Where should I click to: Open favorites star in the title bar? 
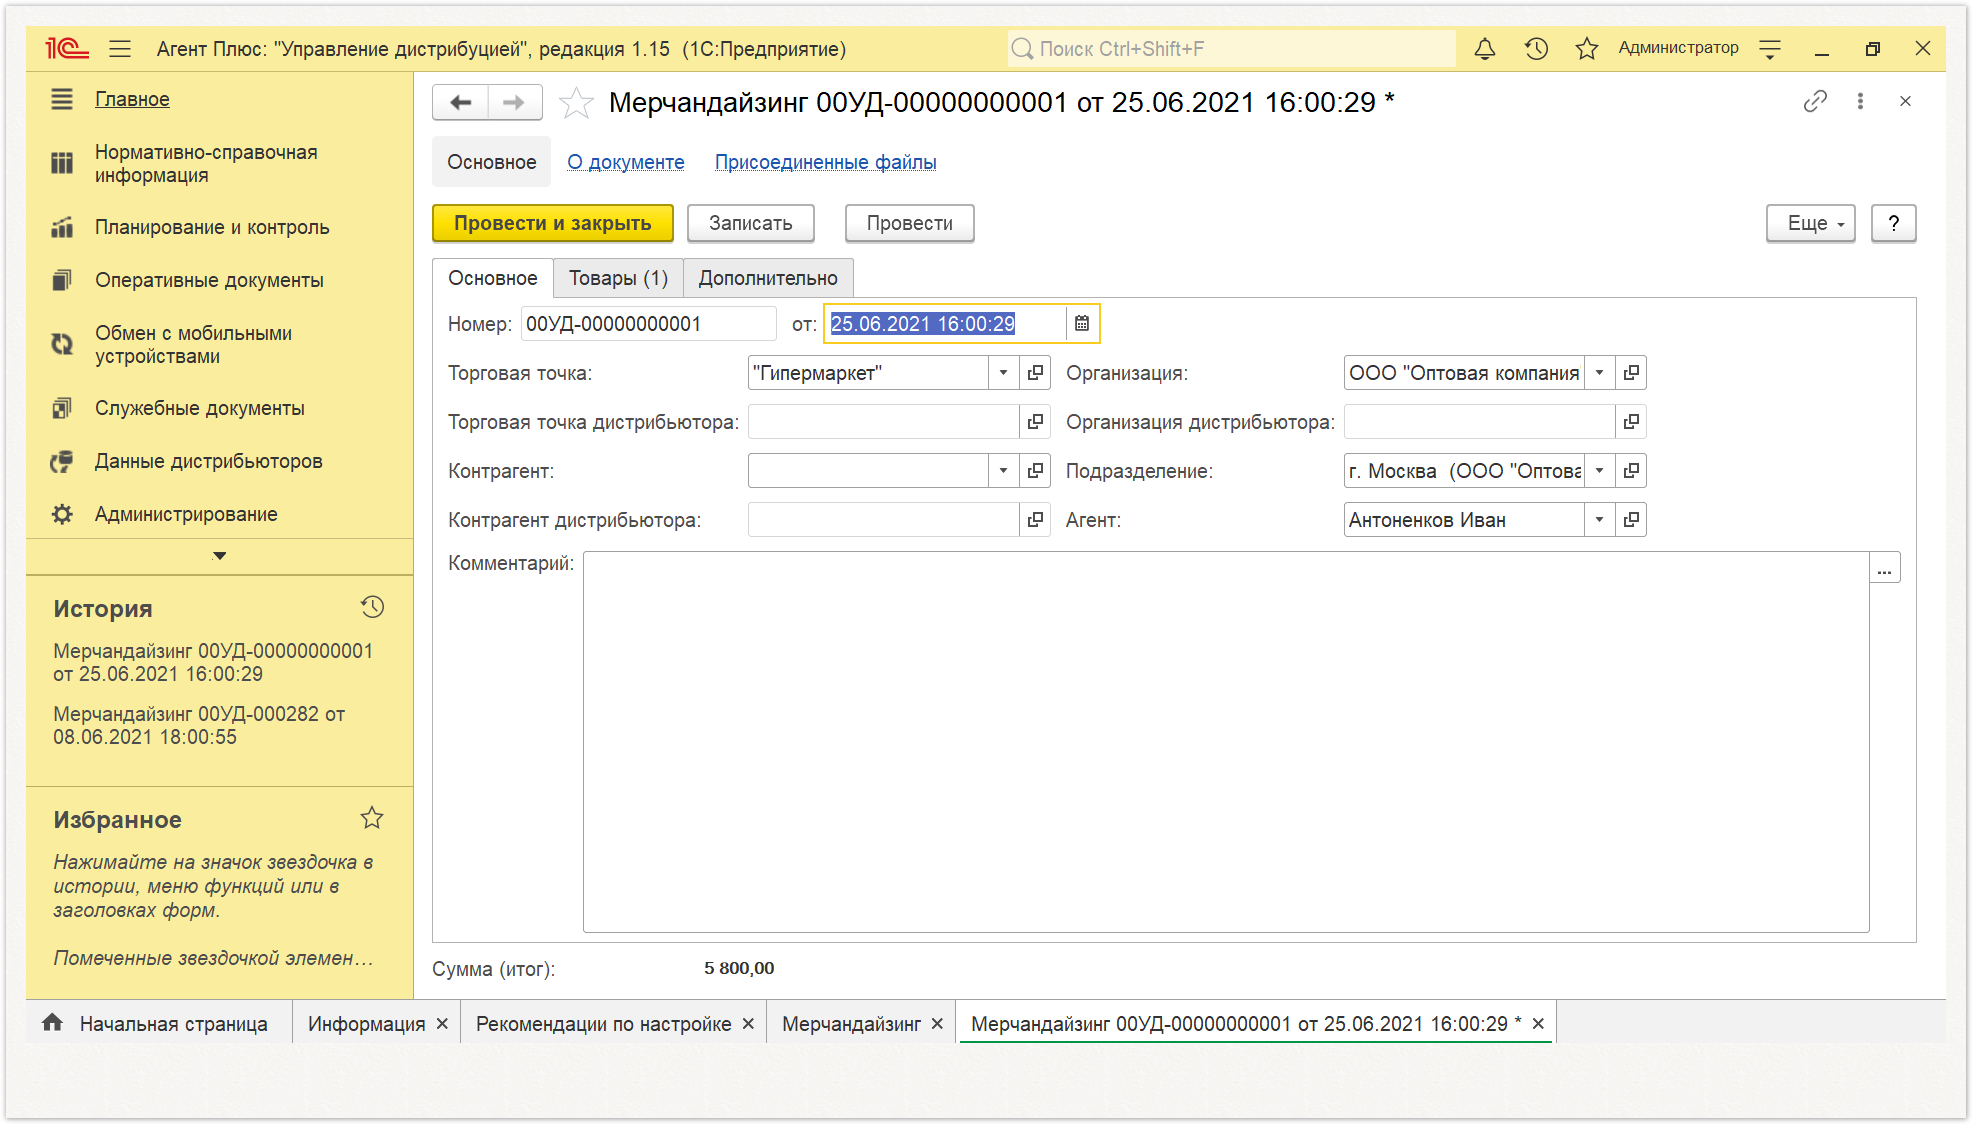tap(1587, 48)
